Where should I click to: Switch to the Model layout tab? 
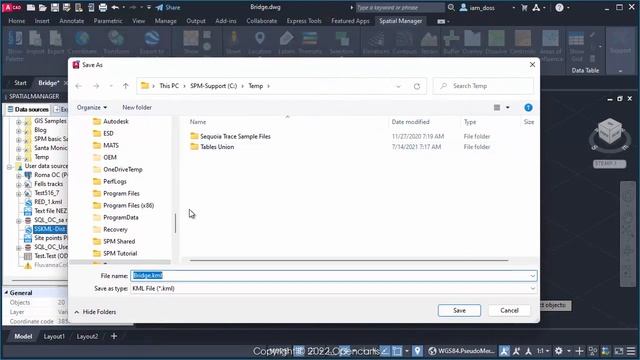pyautogui.click(x=23, y=336)
